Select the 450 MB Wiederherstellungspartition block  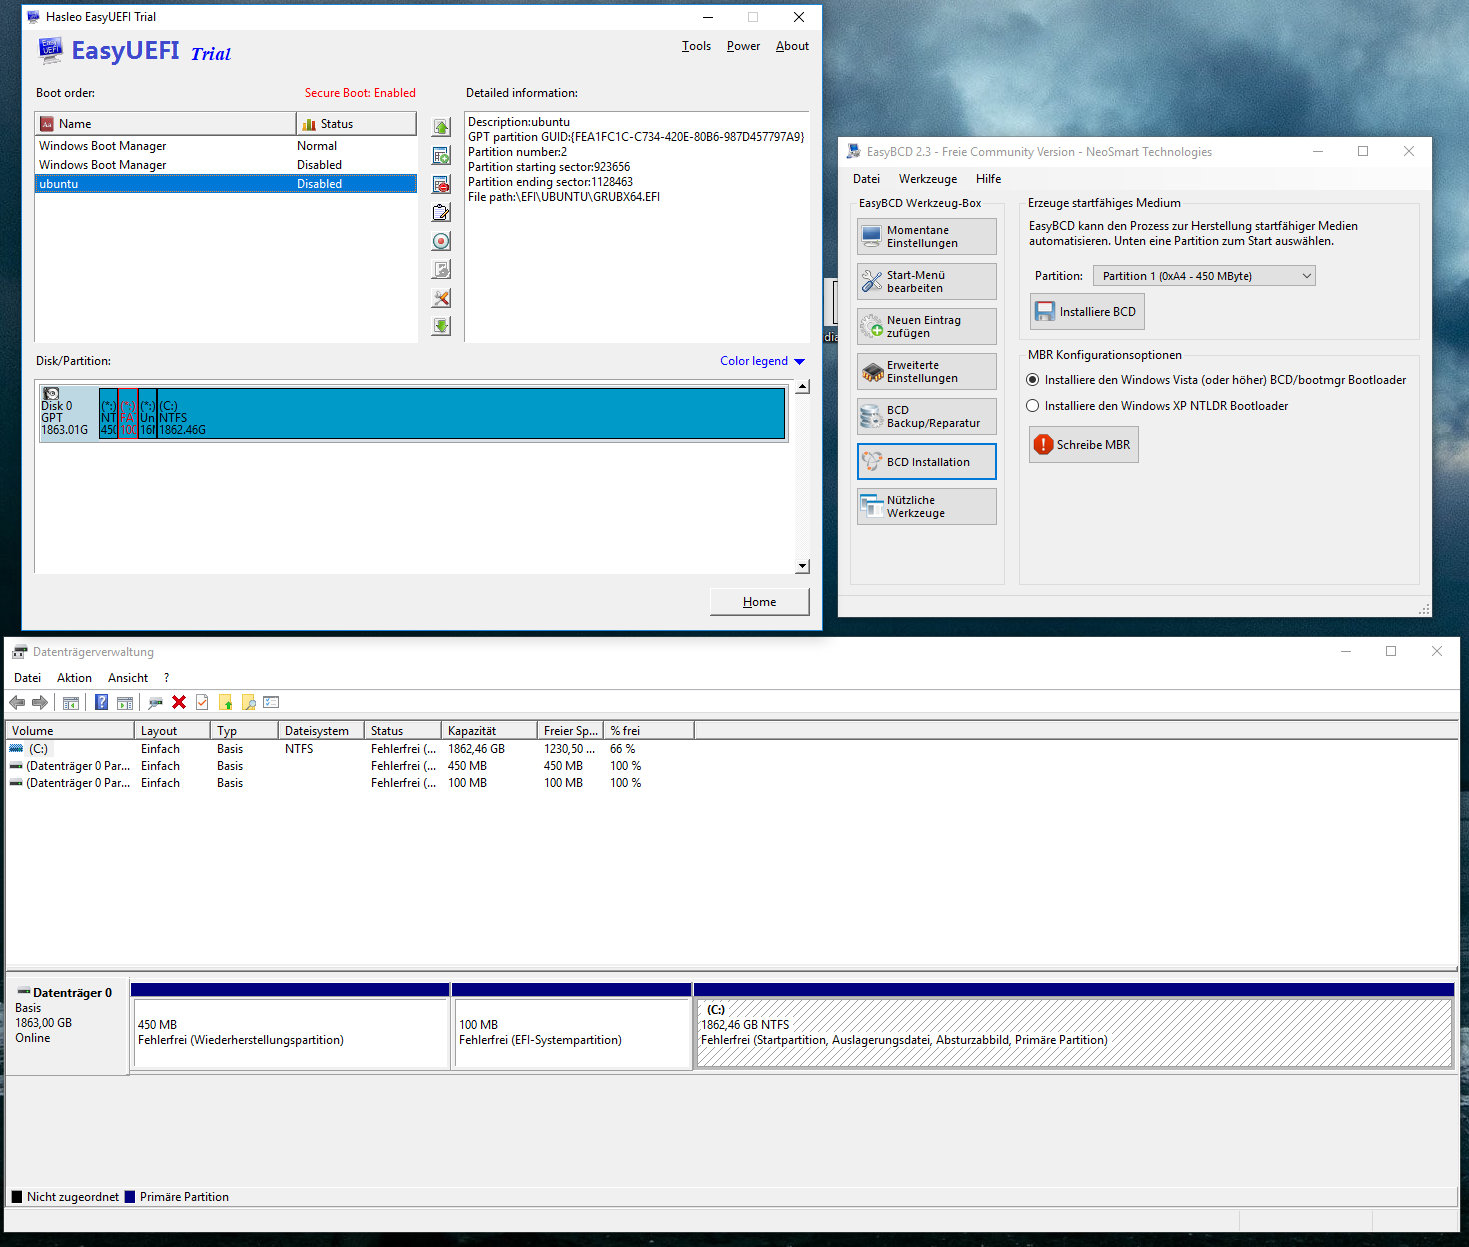(x=291, y=1033)
